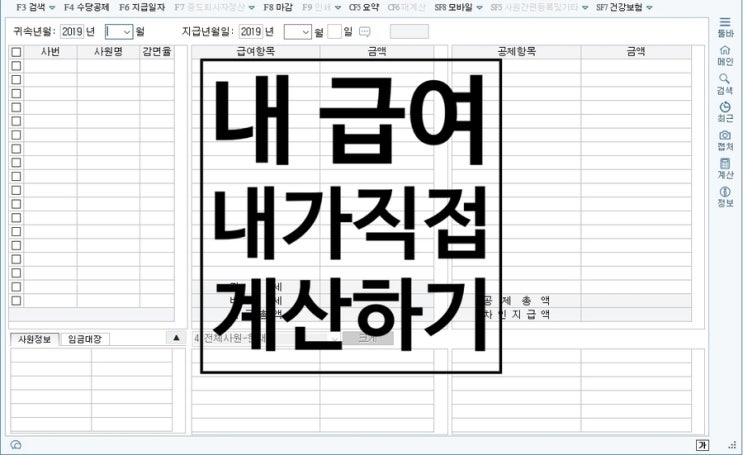743x455 pixels.
Task: Click the 공제총액 row label
Action: tap(516, 300)
